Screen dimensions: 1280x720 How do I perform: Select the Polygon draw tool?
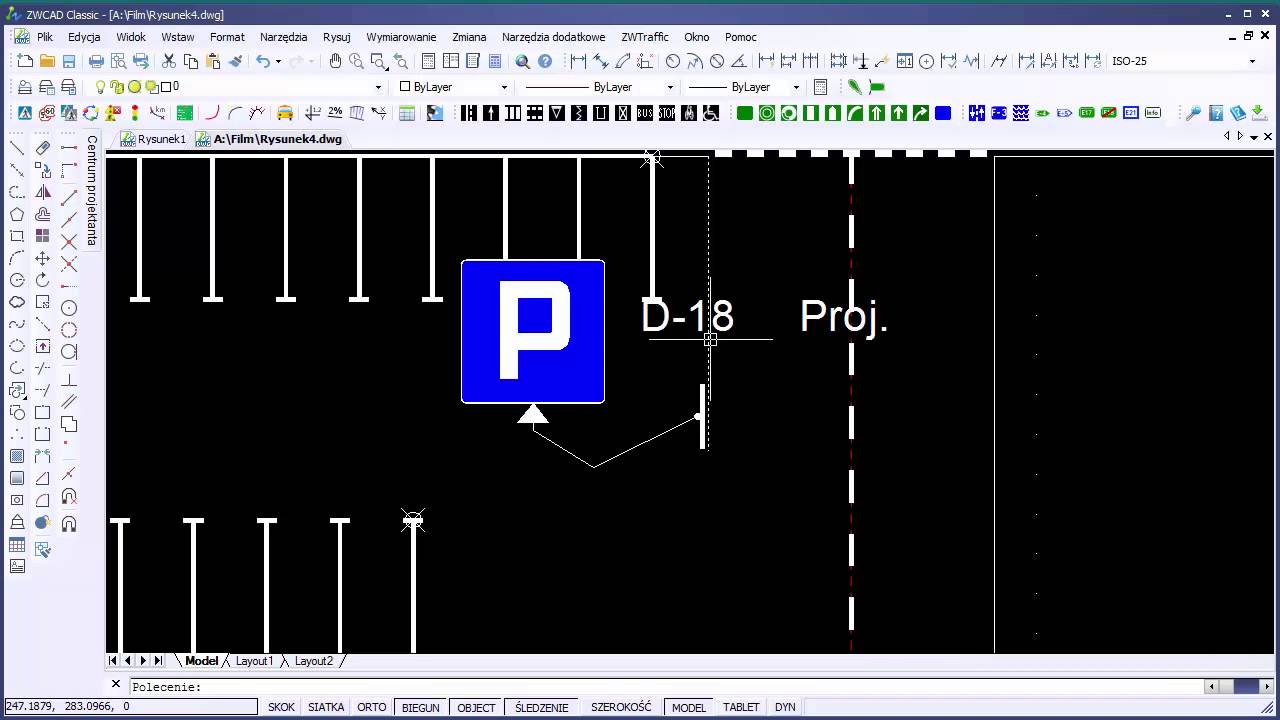click(x=17, y=214)
